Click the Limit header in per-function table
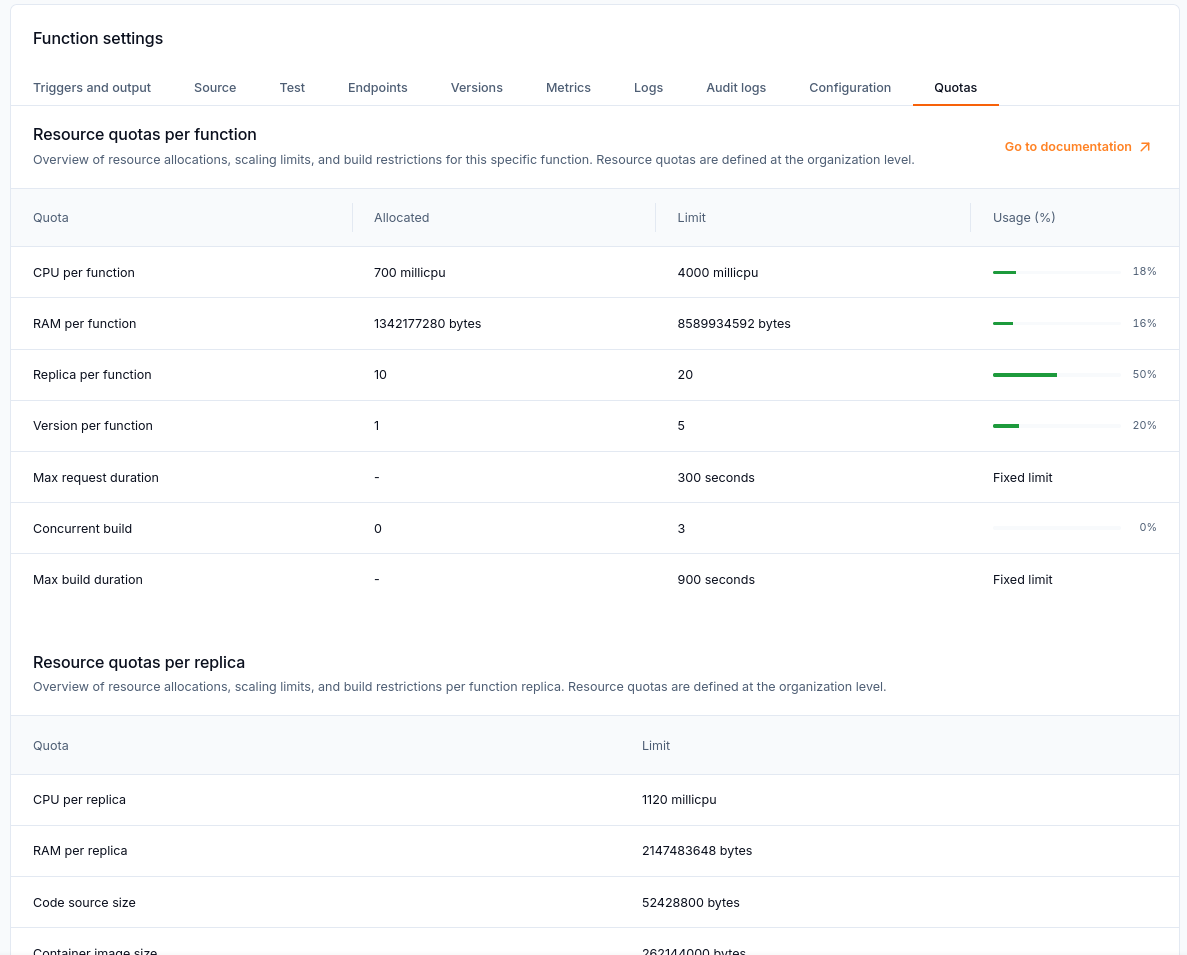The height and width of the screenshot is (955, 1187). [691, 218]
